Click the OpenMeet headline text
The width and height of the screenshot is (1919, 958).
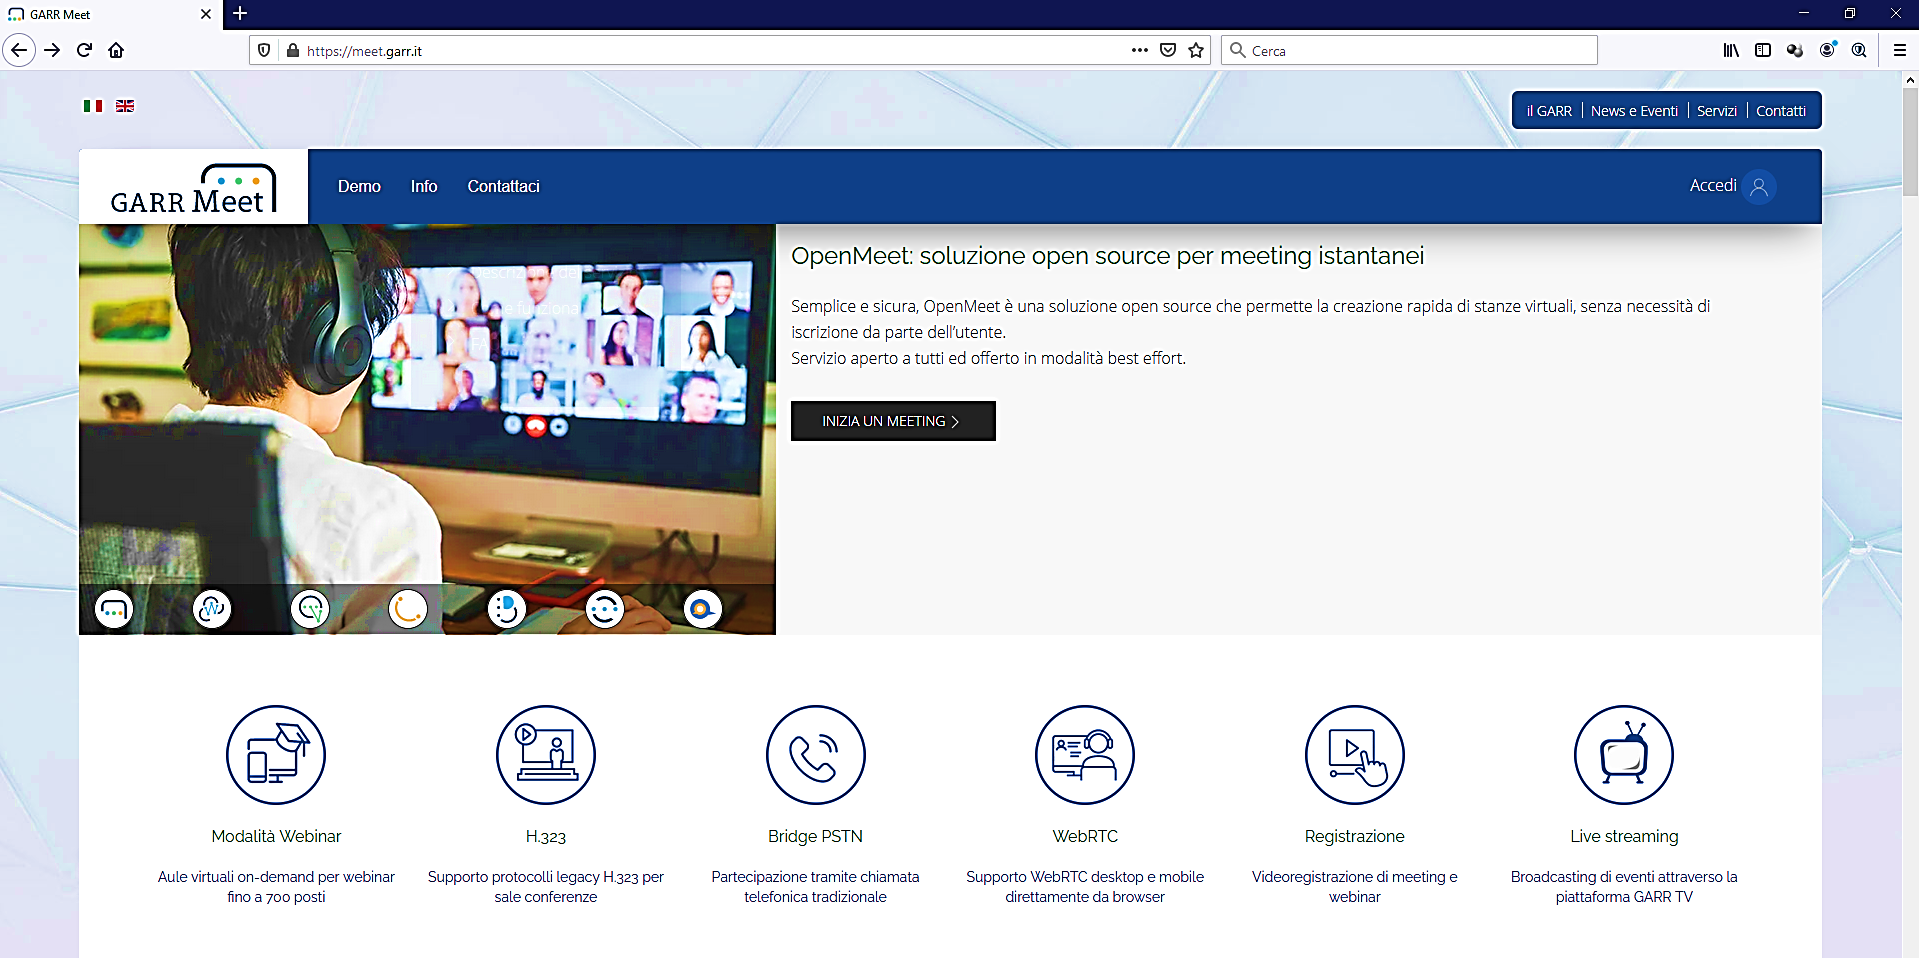click(1107, 256)
